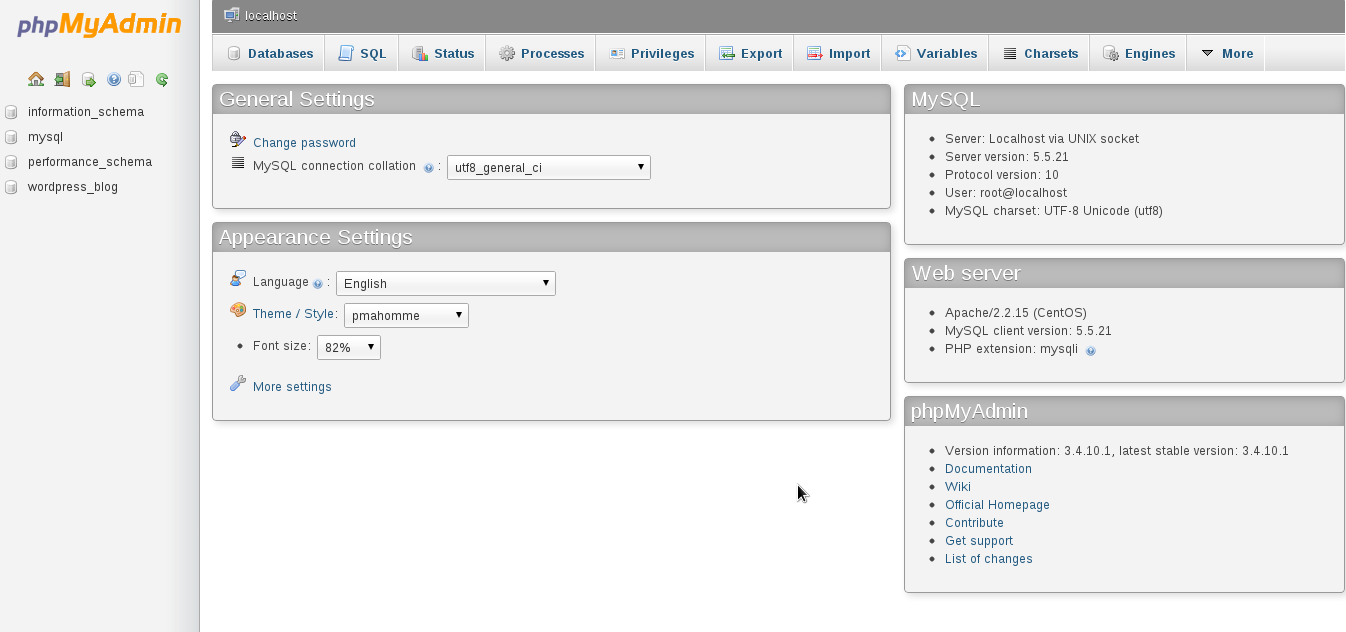Select the wordpress_blog database in sidebar
This screenshot has height=632, width=1346.
pos(72,187)
